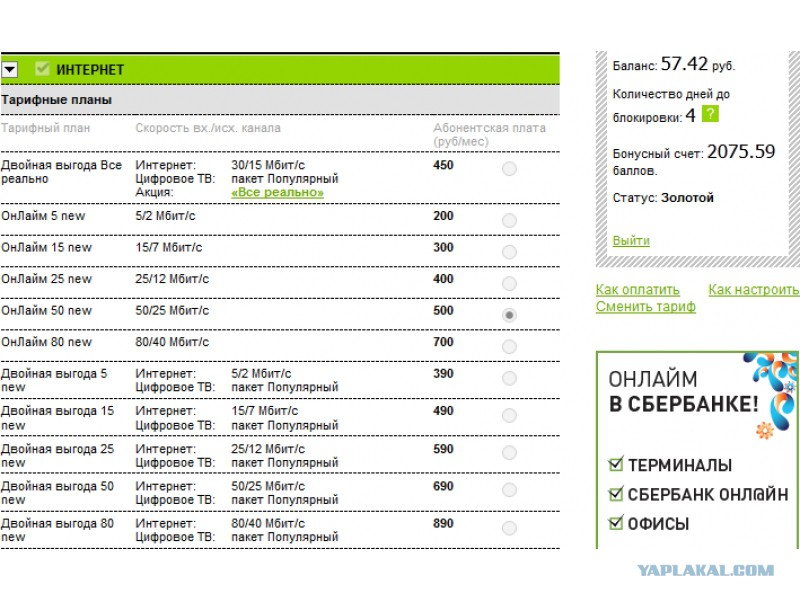Image resolution: width=800 pixels, height=600 pixels.
Task: Open the «Все реально» promotion link
Action: tap(277, 192)
